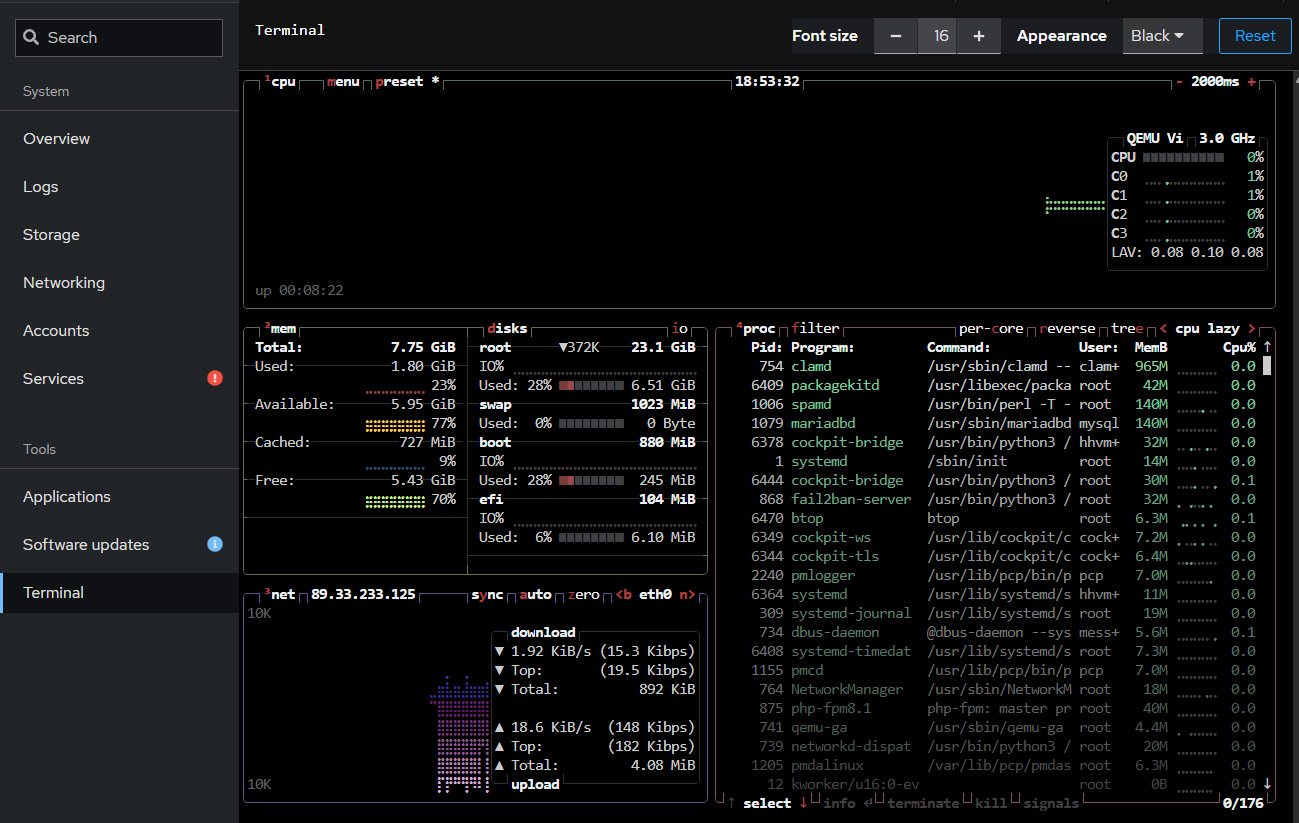Open Applications in the Tools section
The width and height of the screenshot is (1299, 823).
point(120,497)
